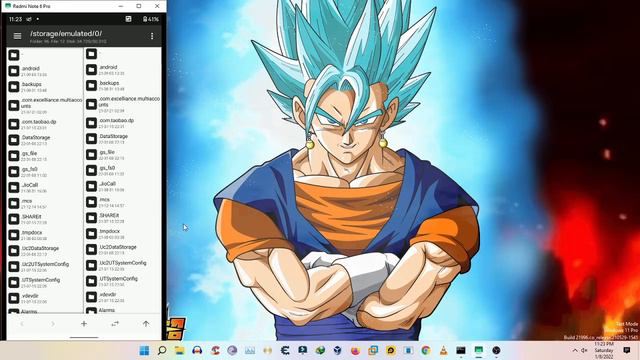The image size is (640, 360).
Task: Tap the up arrow to go to parent folder
Action: (x=146, y=324)
